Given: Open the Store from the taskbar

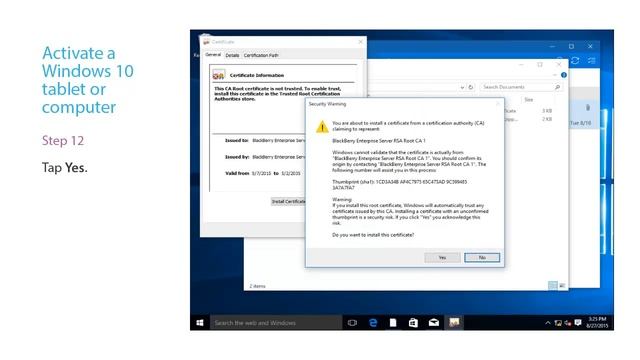Looking at the screenshot, I should pos(413,323).
